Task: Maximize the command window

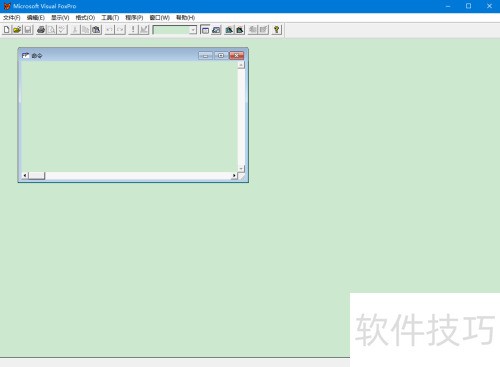Action: 221,55
